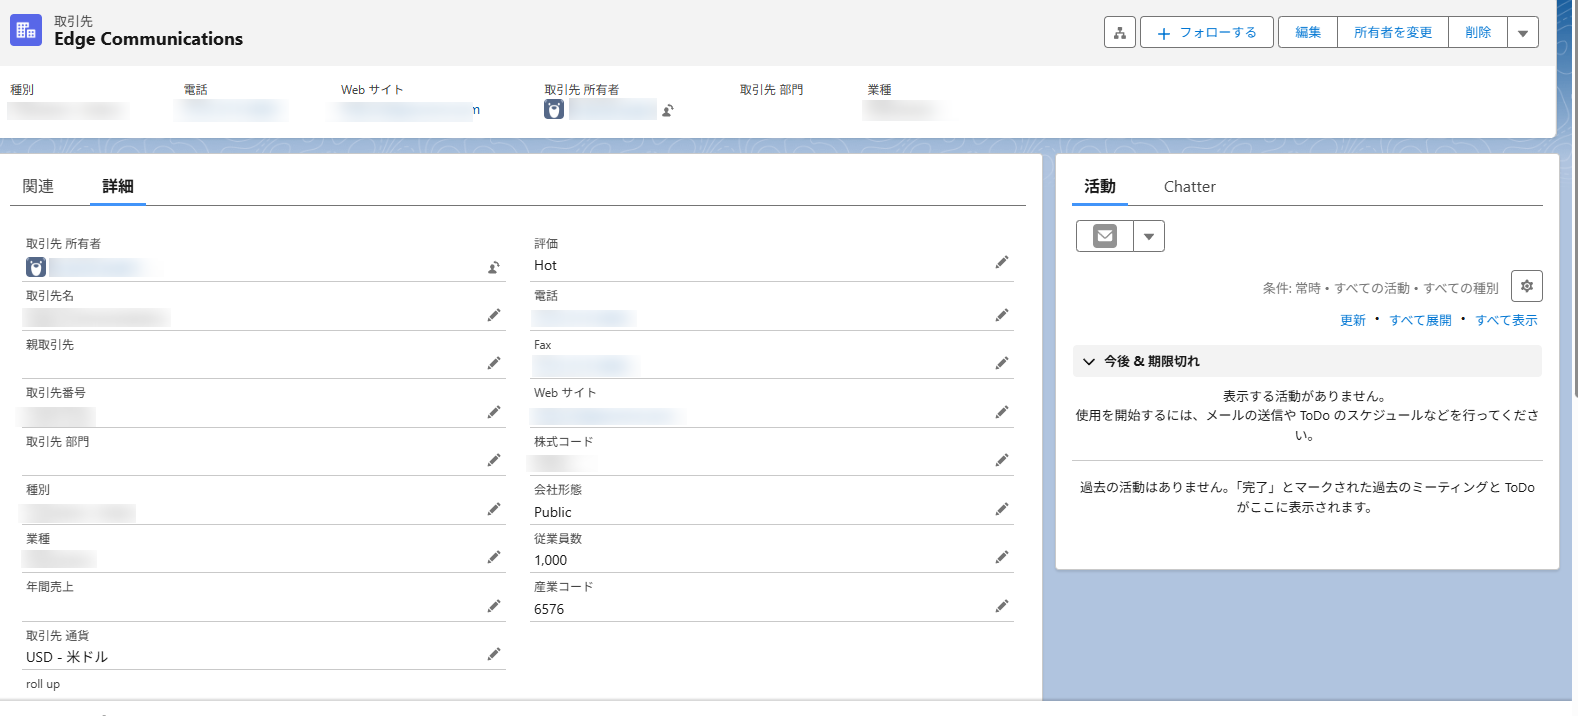This screenshot has height=716, width=1578.
Task: Edit the 取引先 部門 field pencil icon
Action: [x=494, y=460]
